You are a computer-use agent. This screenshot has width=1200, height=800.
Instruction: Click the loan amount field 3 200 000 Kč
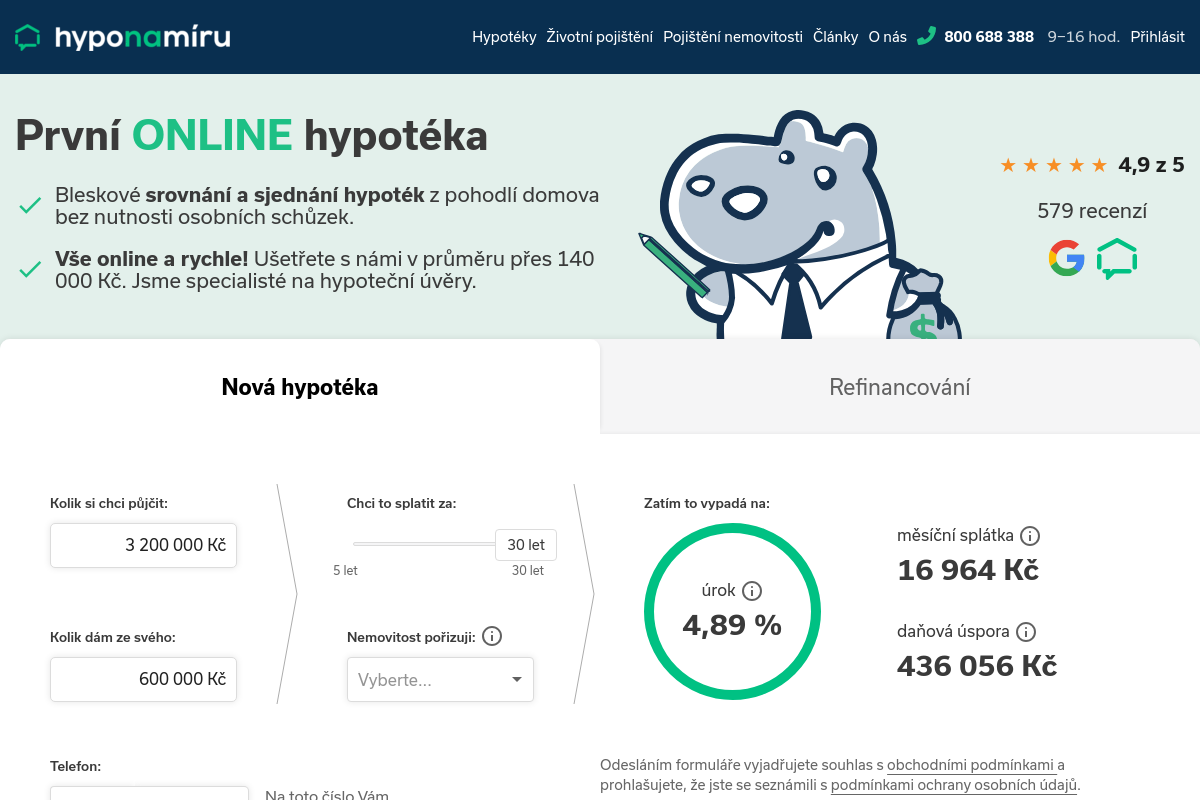point(143,545)
